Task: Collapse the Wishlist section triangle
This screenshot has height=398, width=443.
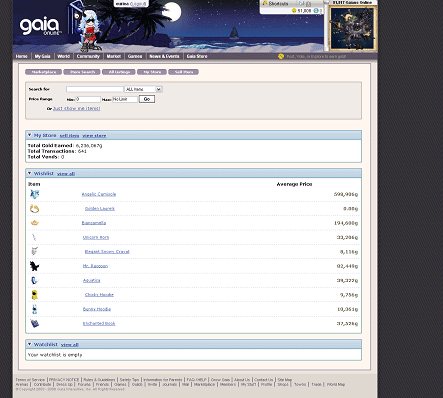Action: click(29, 173)
